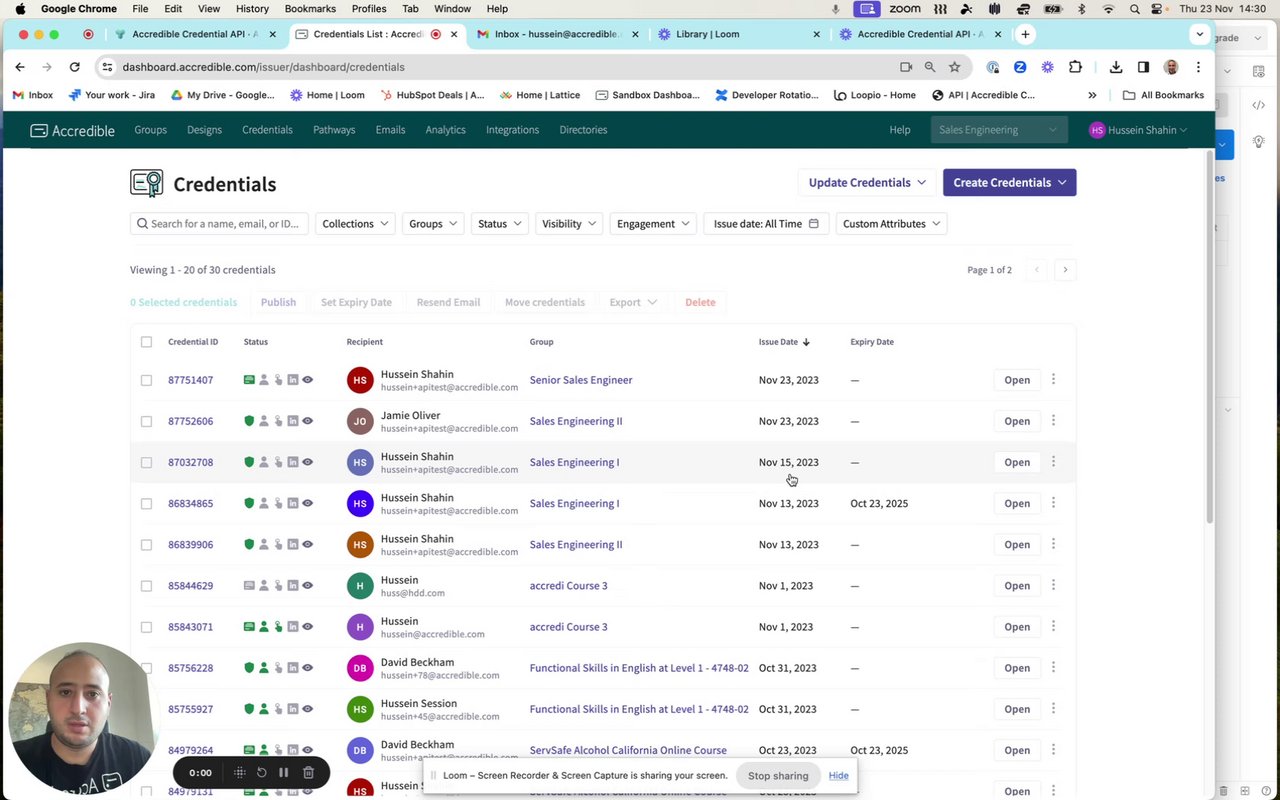Click the pointer-click status icon for credential 86834865
Screen dimensions: 1280x800
[278, 503]
